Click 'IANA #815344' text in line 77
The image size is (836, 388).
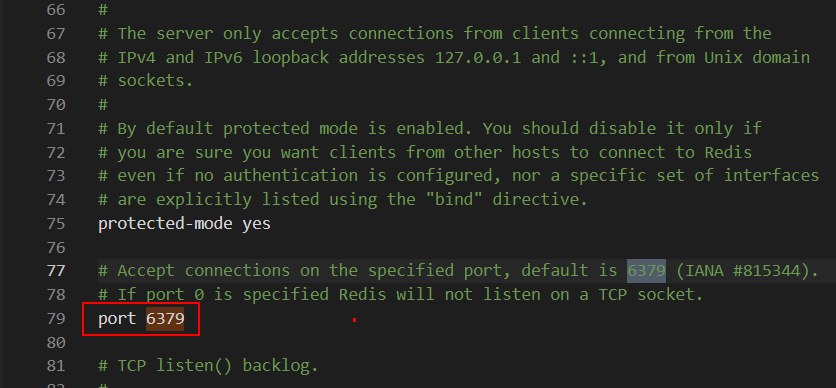click(x=742, y=271)
